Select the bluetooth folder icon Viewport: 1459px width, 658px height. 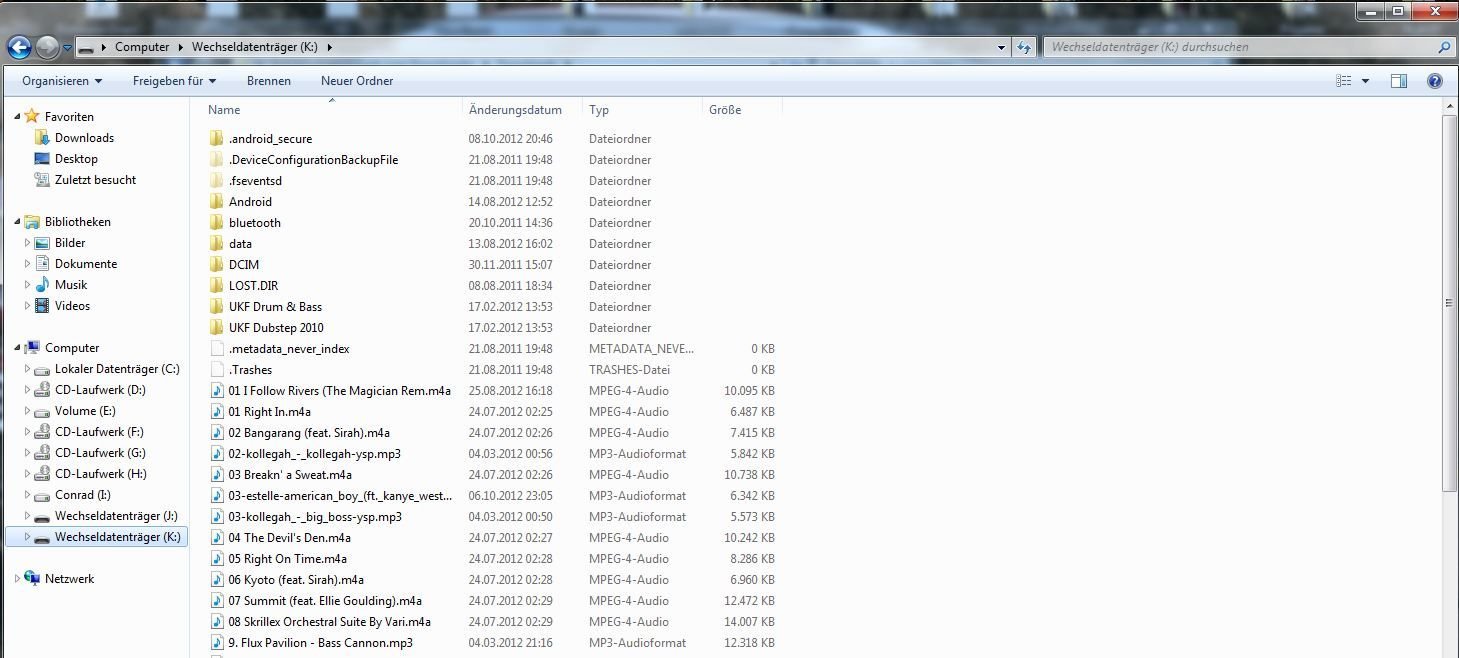[217, 223]
